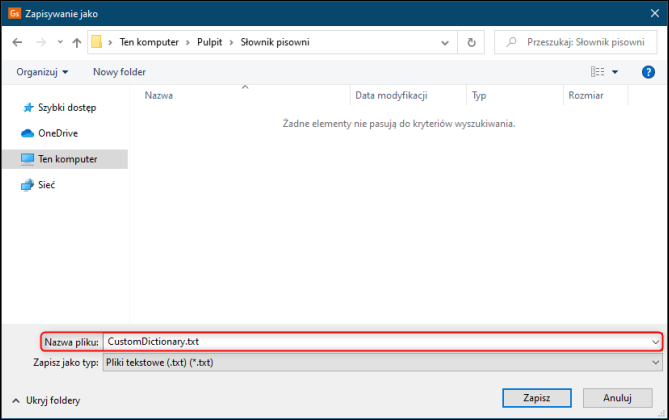The width and height of the screenshot is (669, 420).
Task: Go back using the left arrow
Action: (x=17, y=42)
